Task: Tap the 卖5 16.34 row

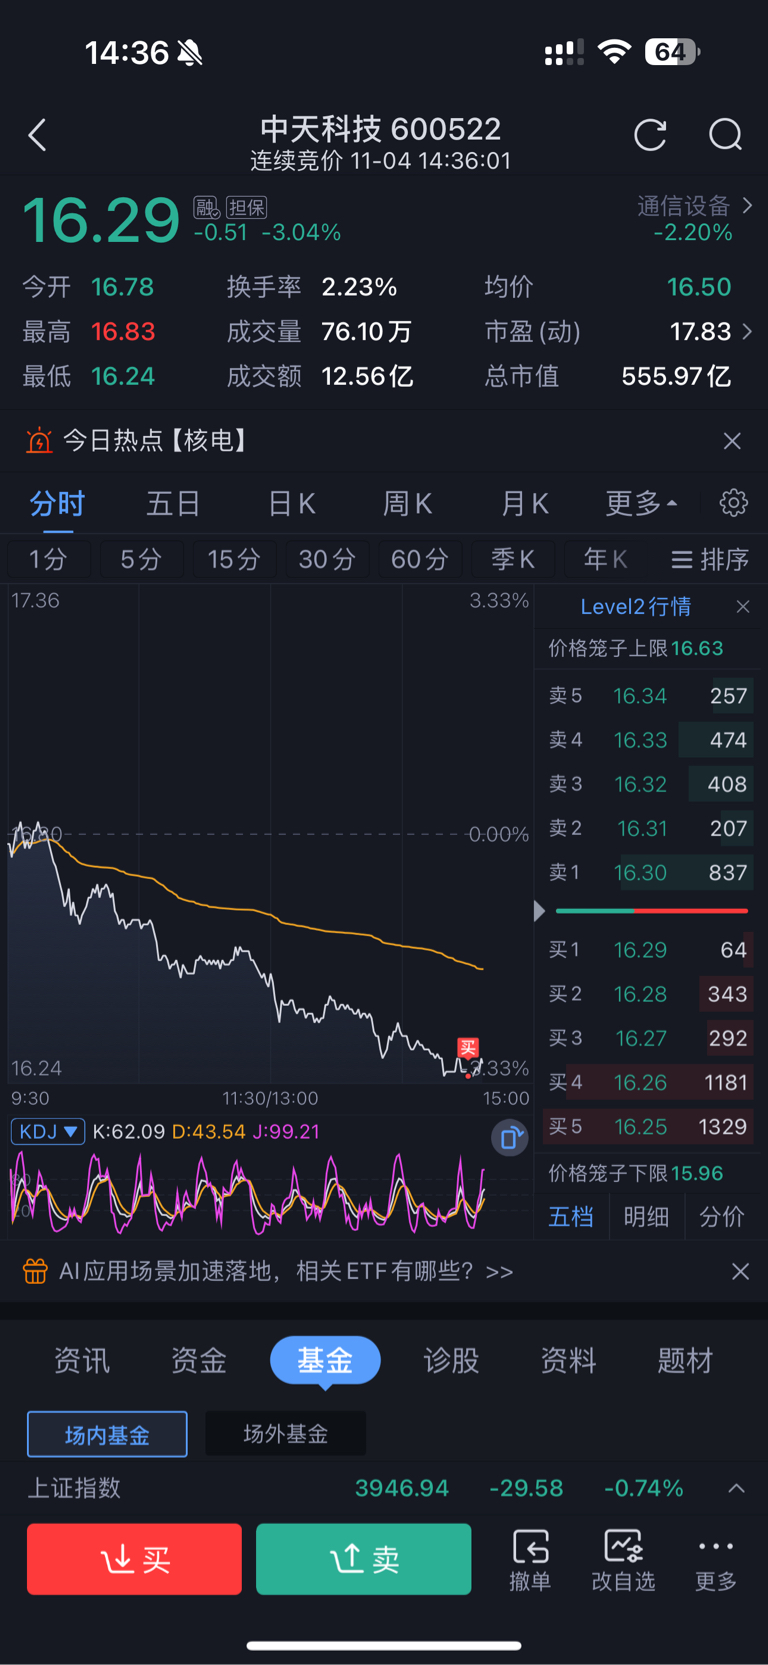Action: click(648, 695)
